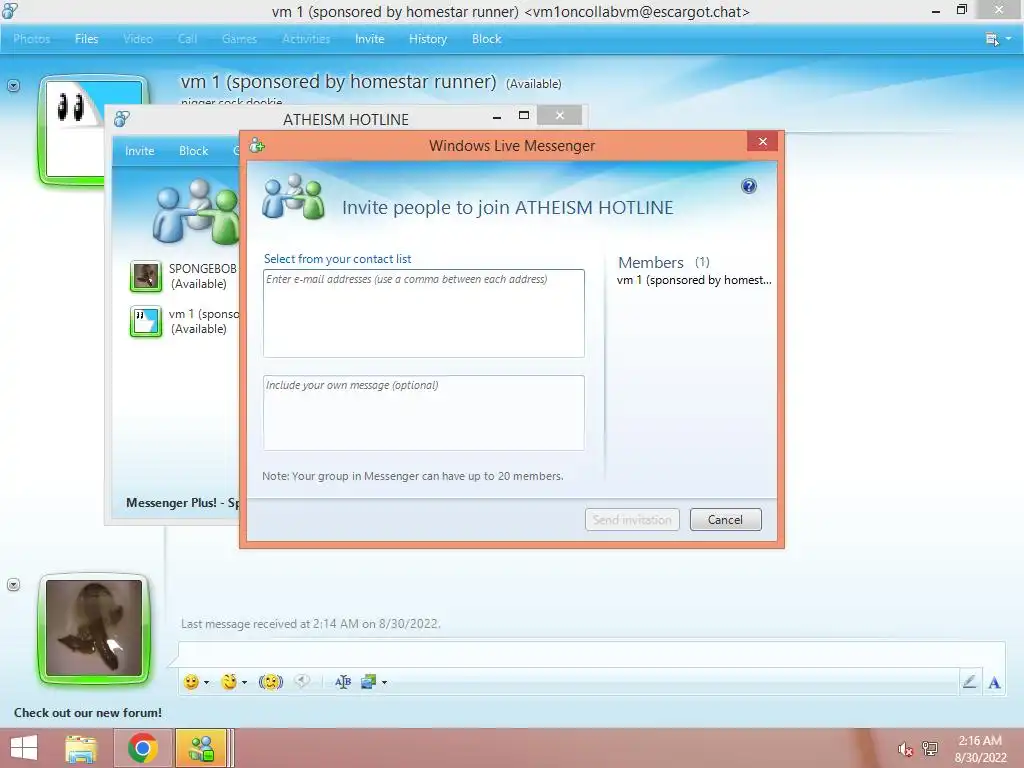Select vm 1 in the group member list

(x=184, y=321)
